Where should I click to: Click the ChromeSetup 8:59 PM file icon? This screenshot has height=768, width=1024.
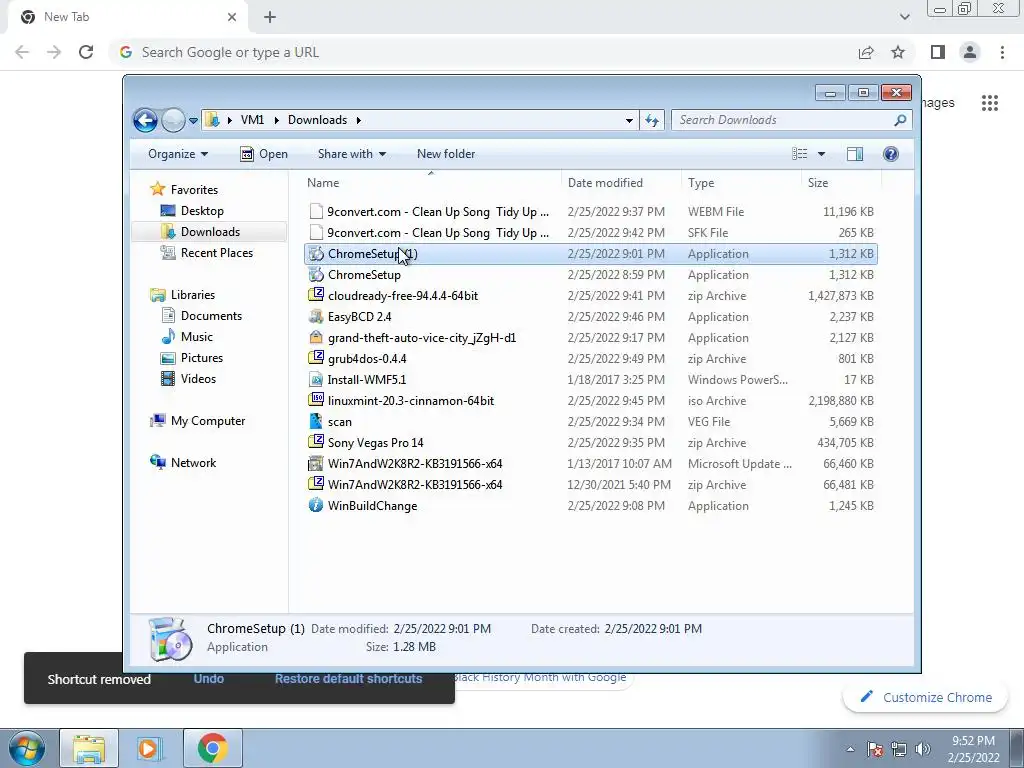coord(316,275)
